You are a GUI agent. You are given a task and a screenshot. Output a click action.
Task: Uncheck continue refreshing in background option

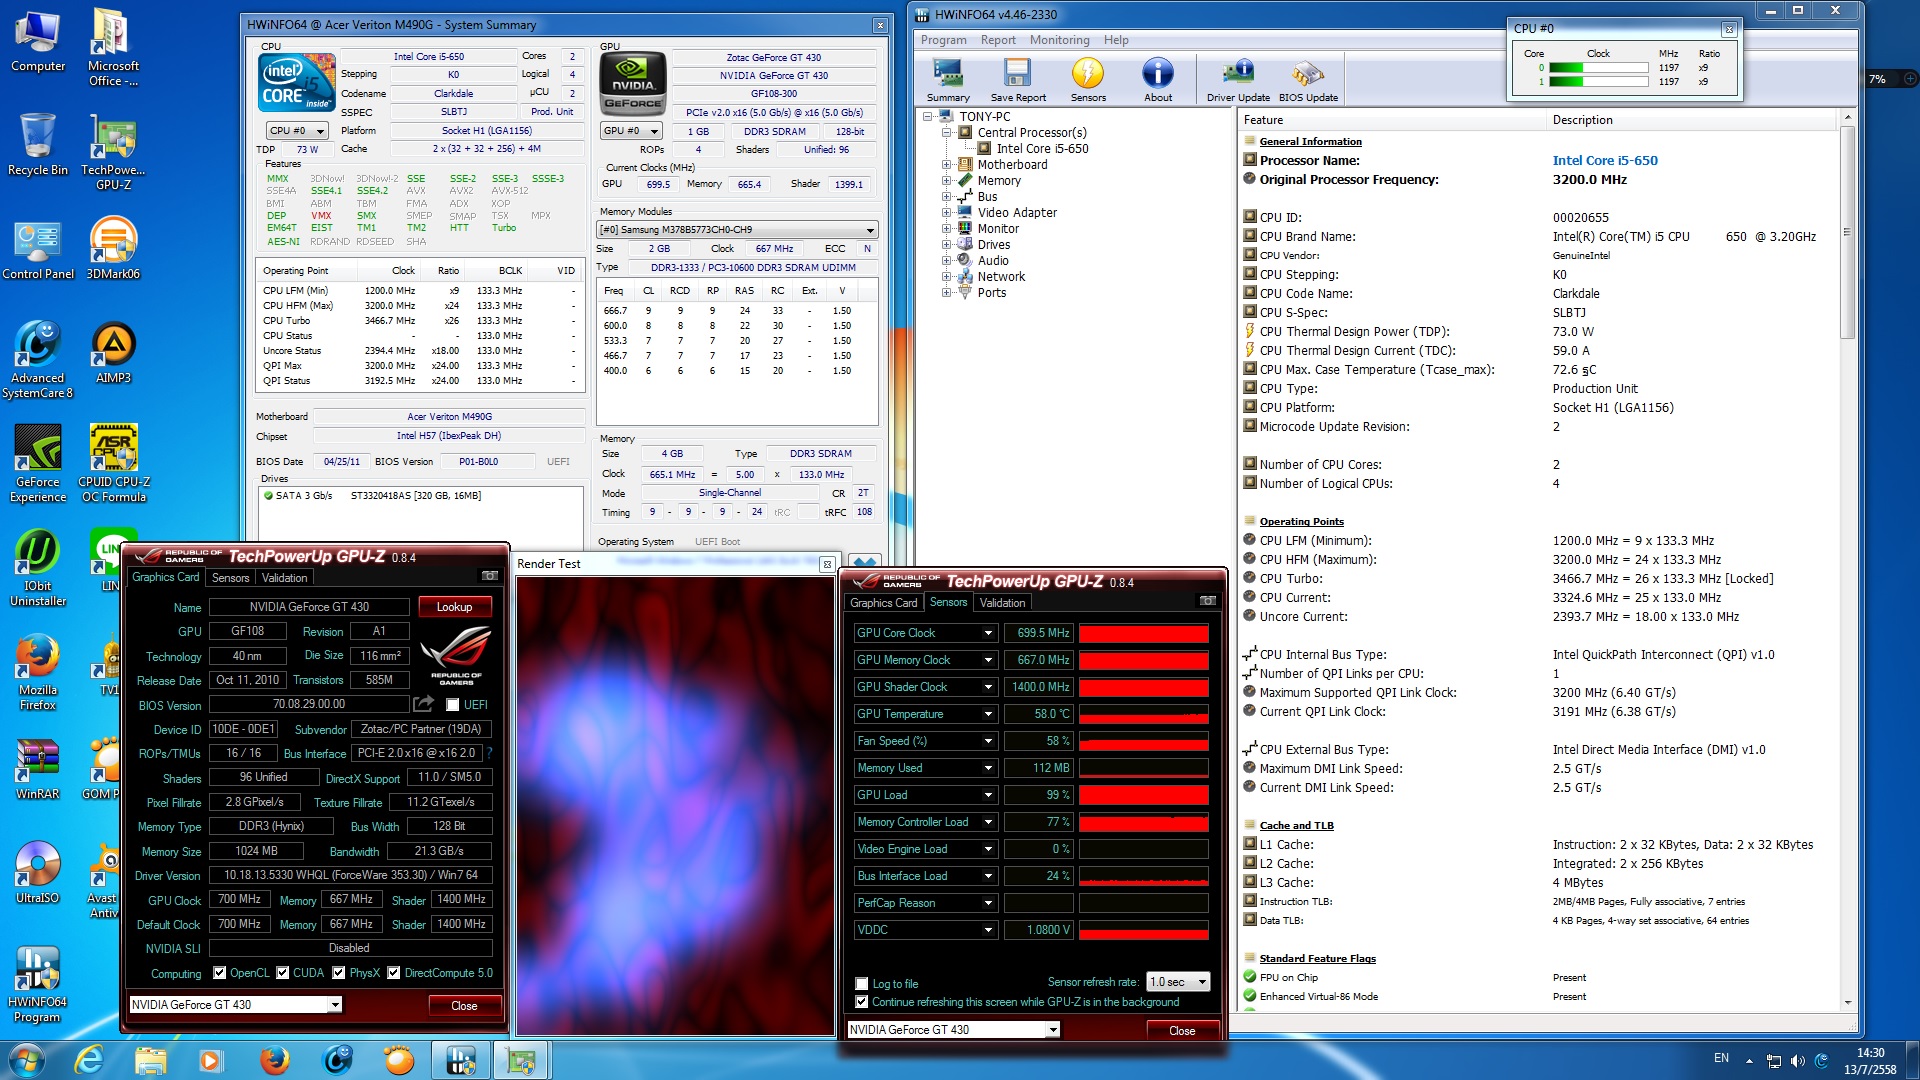862,1002
